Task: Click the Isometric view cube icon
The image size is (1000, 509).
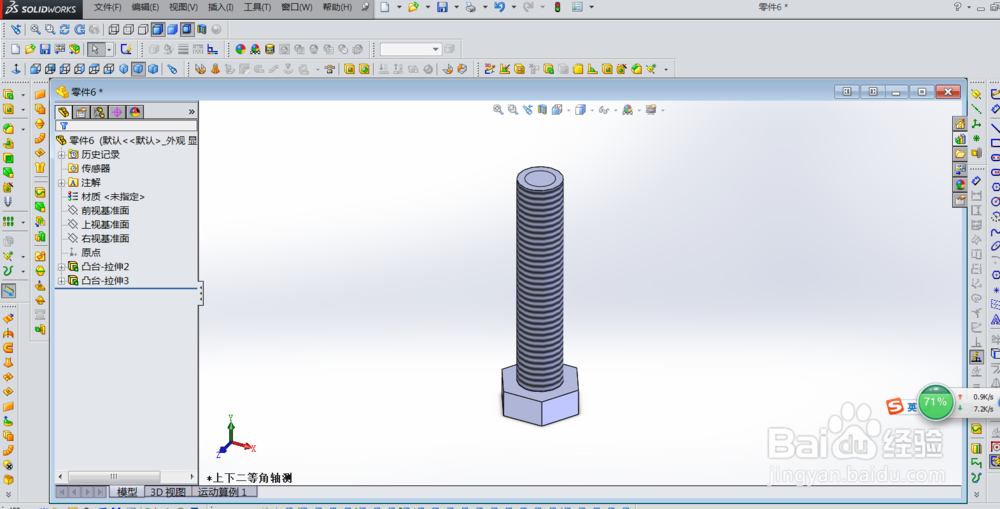Action: (x=124, y=69)
